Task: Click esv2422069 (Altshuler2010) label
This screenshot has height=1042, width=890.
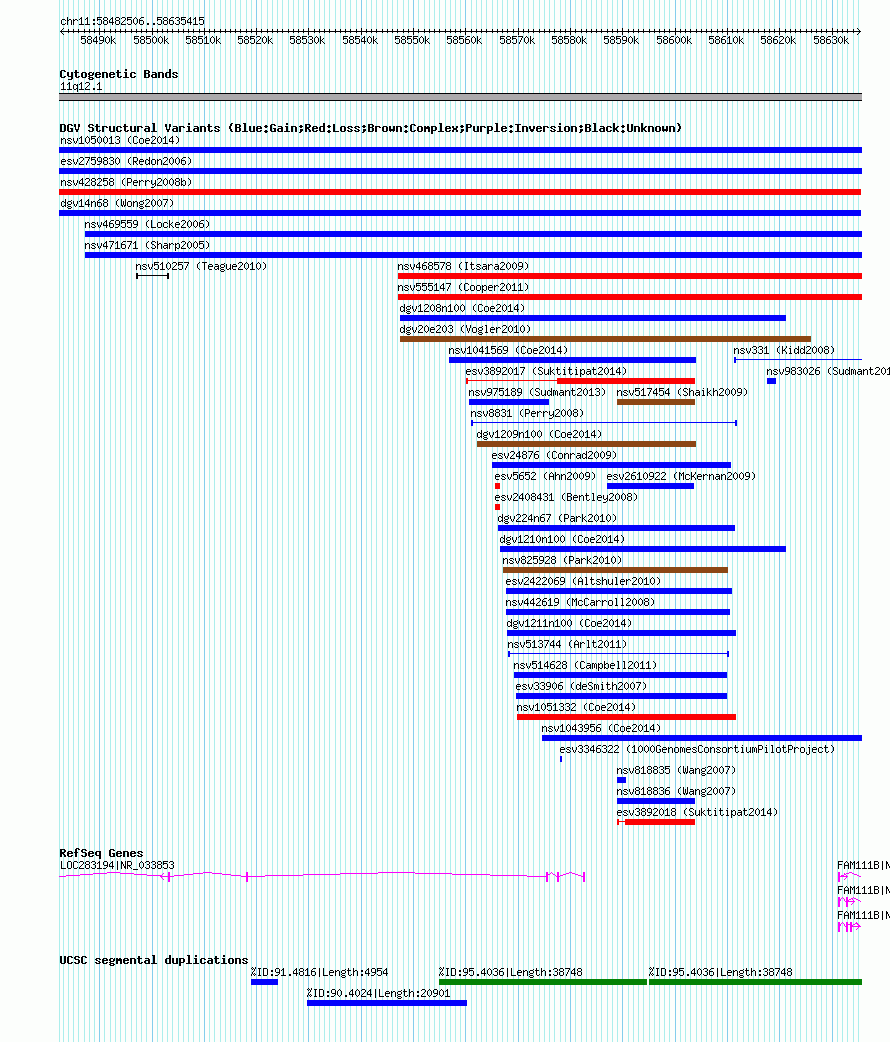Action: 583,581
